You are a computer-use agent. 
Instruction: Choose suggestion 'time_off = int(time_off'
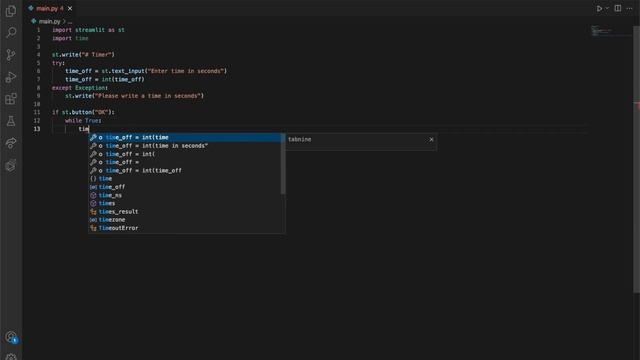pyautogui.click(x=184, y=171)
